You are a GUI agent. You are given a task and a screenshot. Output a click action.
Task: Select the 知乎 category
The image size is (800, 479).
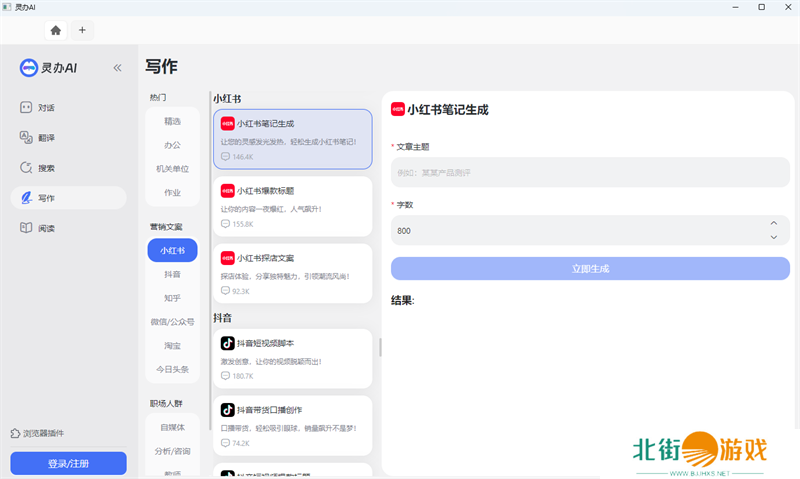point(172,298)
